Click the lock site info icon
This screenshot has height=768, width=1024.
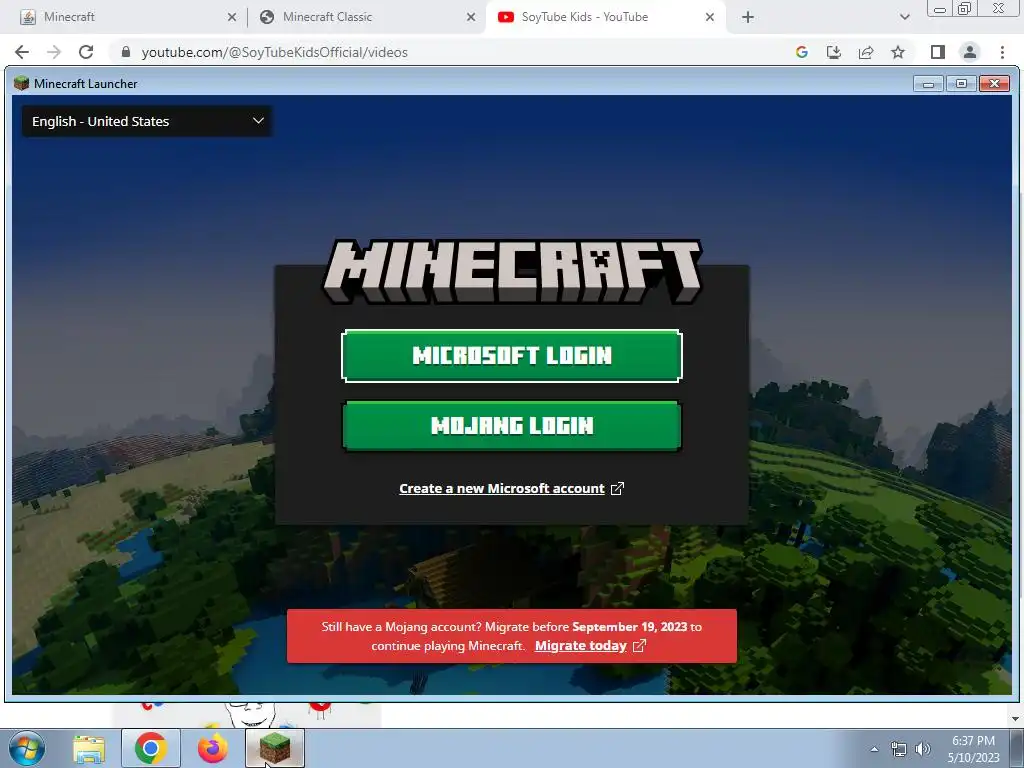click(x=126, y=52)
